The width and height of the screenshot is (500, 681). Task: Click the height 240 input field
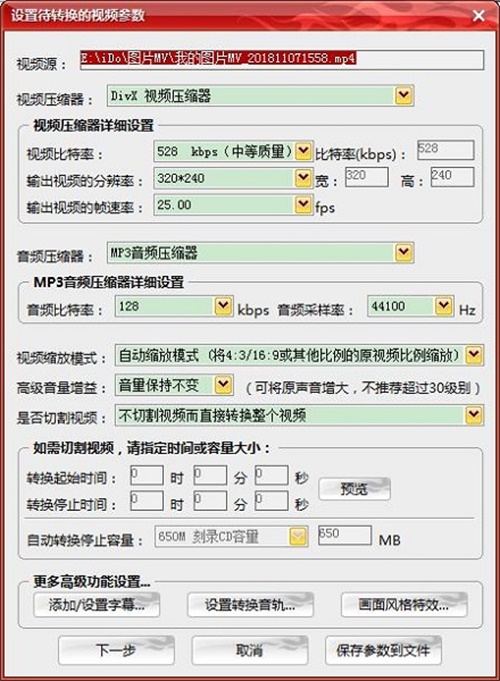452,177
